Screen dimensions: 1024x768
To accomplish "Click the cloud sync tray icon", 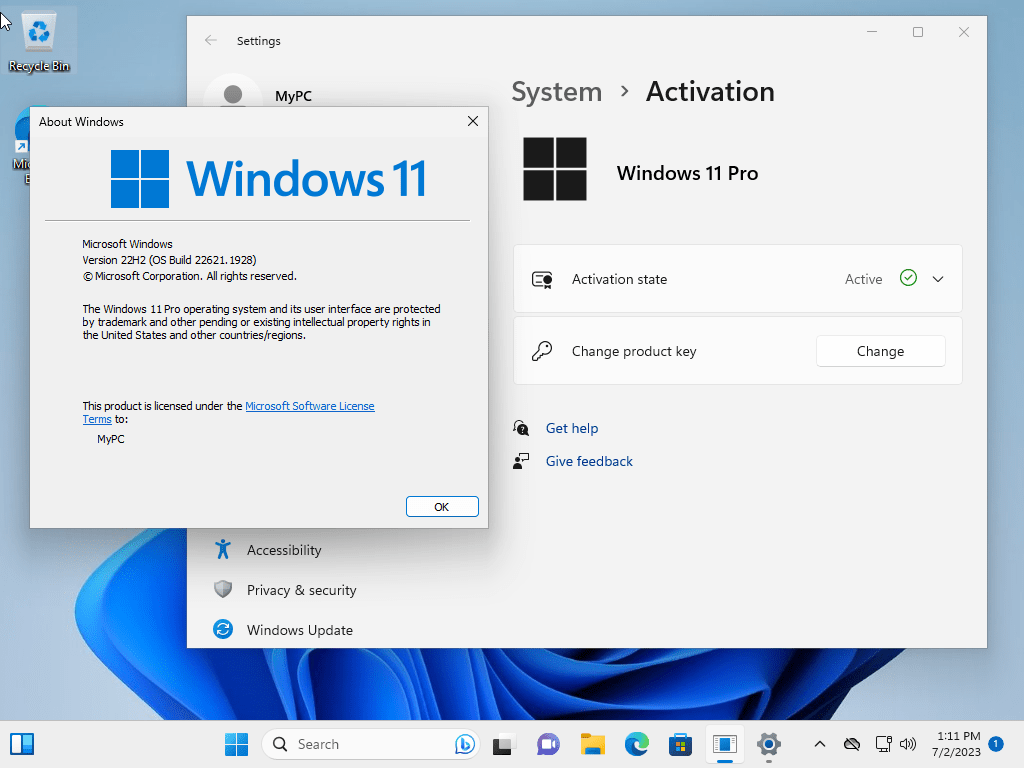I will tap(852, 744).
